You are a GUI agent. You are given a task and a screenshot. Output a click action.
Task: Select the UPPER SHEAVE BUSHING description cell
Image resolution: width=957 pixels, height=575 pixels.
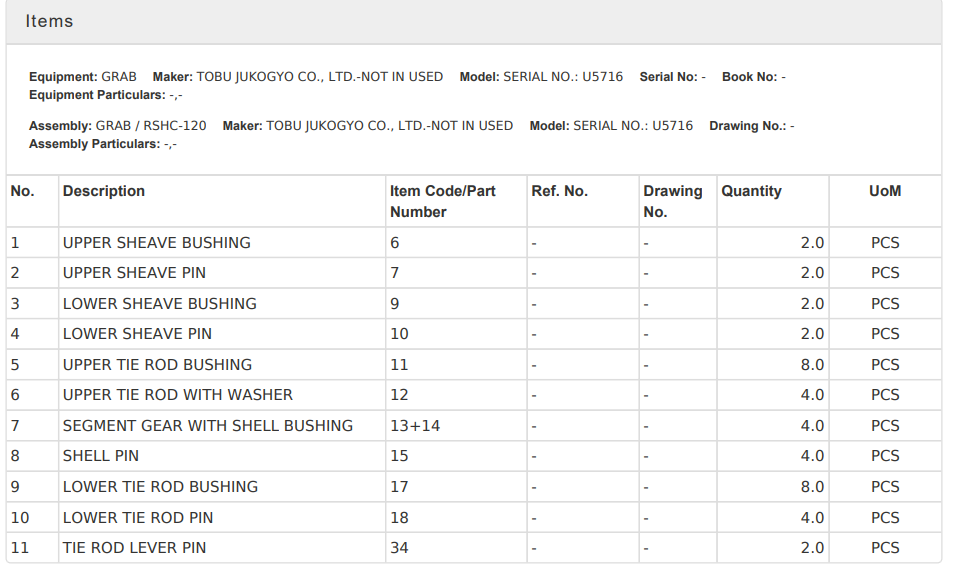[x=156, y=243]
